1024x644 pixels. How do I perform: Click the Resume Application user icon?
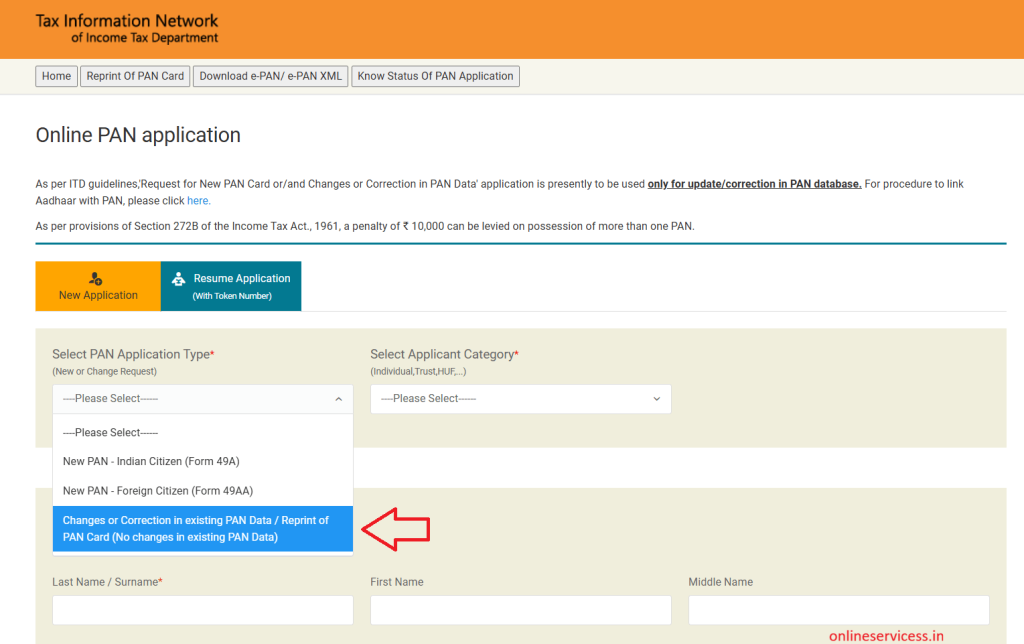[178, 279]
